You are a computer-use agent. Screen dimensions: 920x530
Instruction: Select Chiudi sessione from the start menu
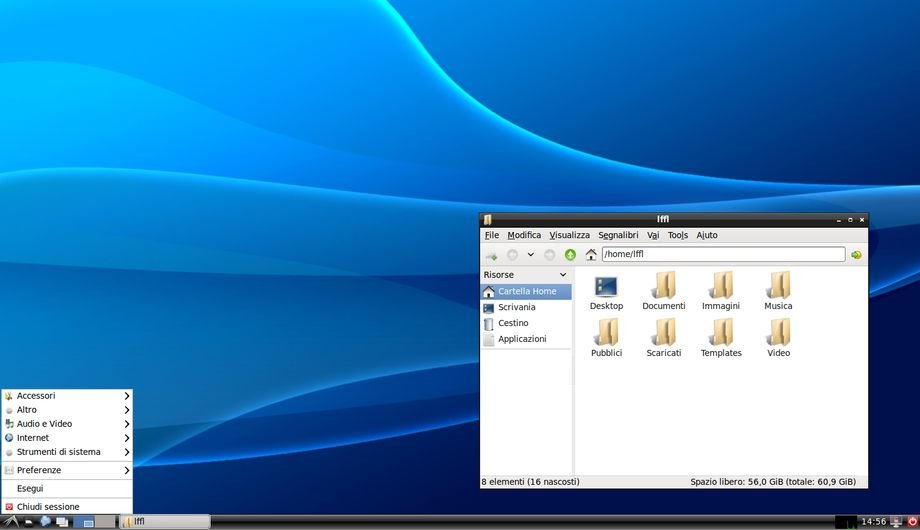[x=47, y=507]
